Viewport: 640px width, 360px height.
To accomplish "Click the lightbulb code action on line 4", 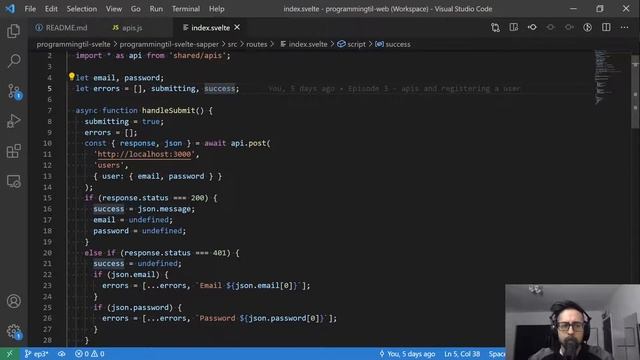I will pyautogui.click(x=71, y=76).
